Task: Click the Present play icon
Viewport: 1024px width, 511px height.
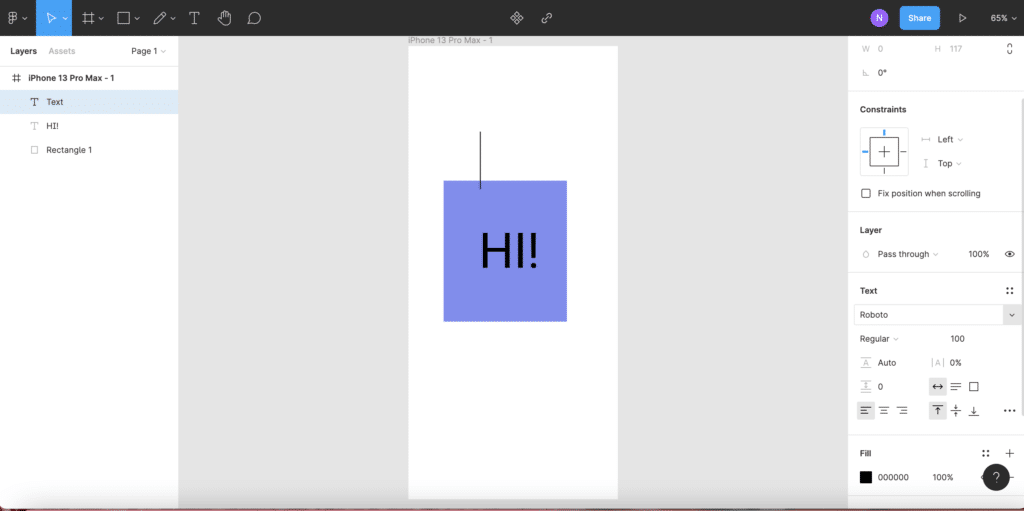Action: pos(962,18)
